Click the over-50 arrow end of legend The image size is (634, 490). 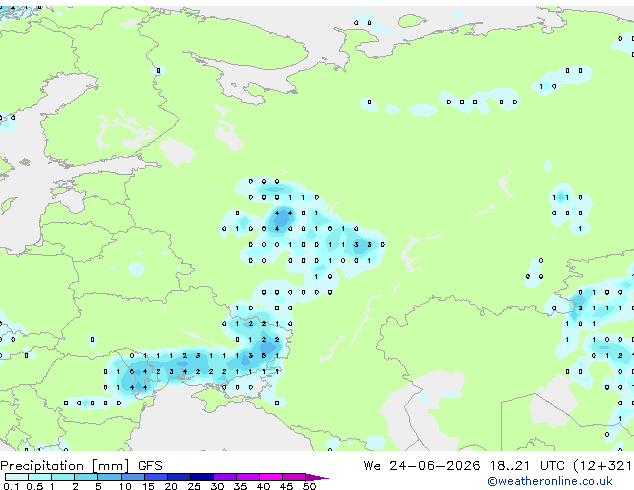[x=317, y=477]
